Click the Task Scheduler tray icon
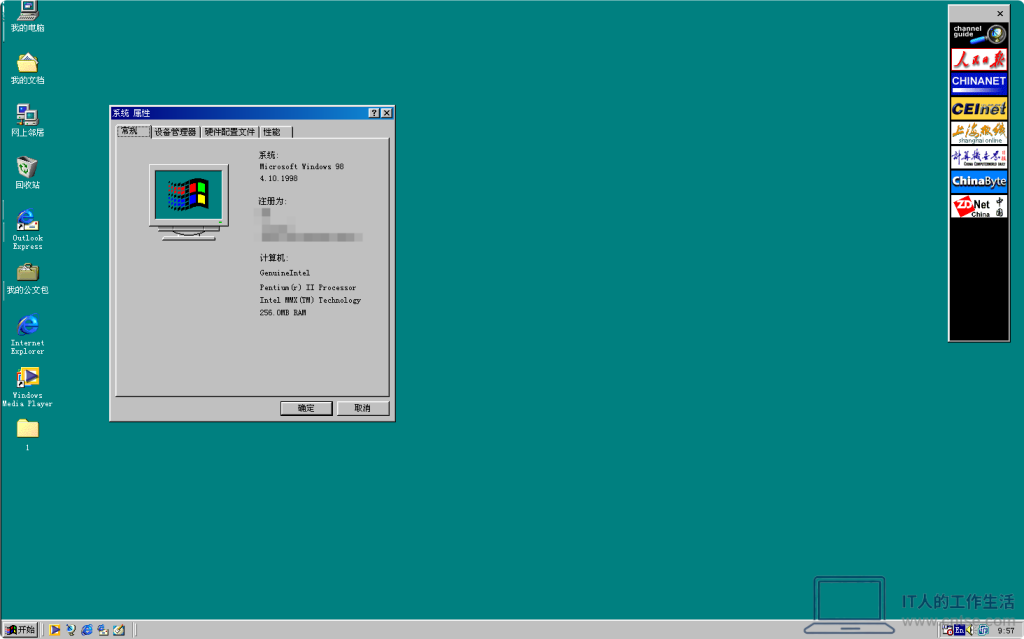This screenshot has width=1024, height=639. [947, 631]
